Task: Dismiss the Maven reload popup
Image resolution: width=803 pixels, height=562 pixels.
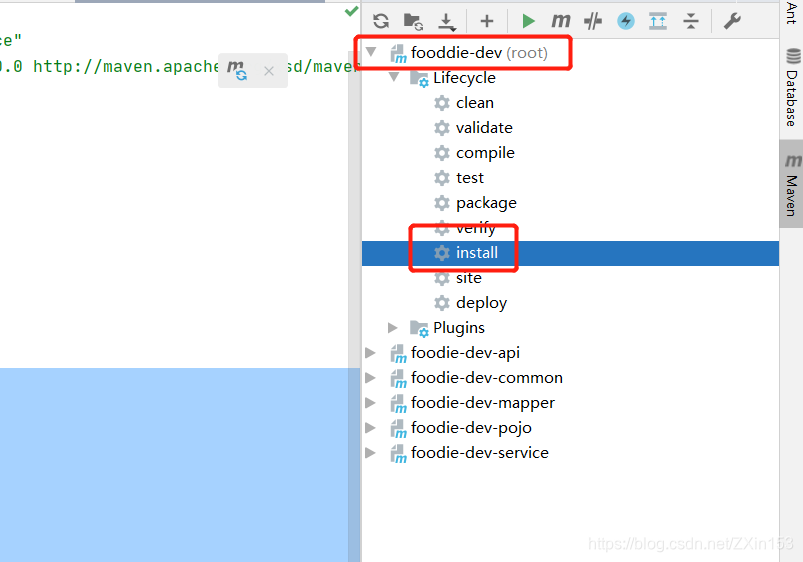Action: click(269, 71)
